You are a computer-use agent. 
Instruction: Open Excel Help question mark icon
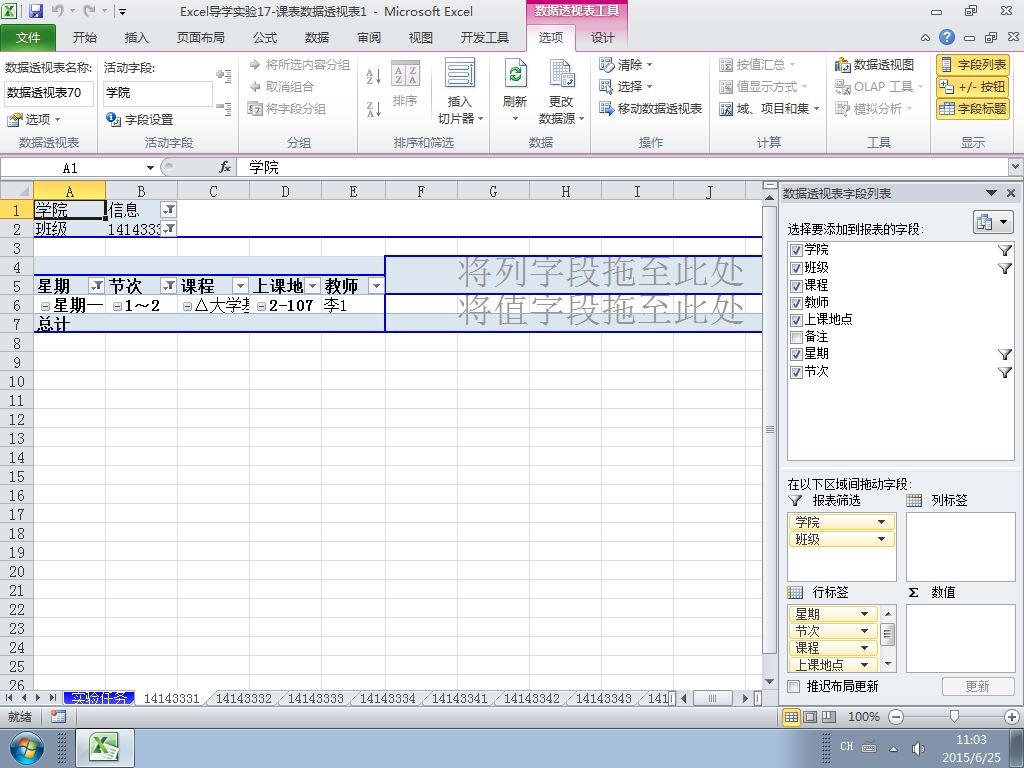click(946, 37)
